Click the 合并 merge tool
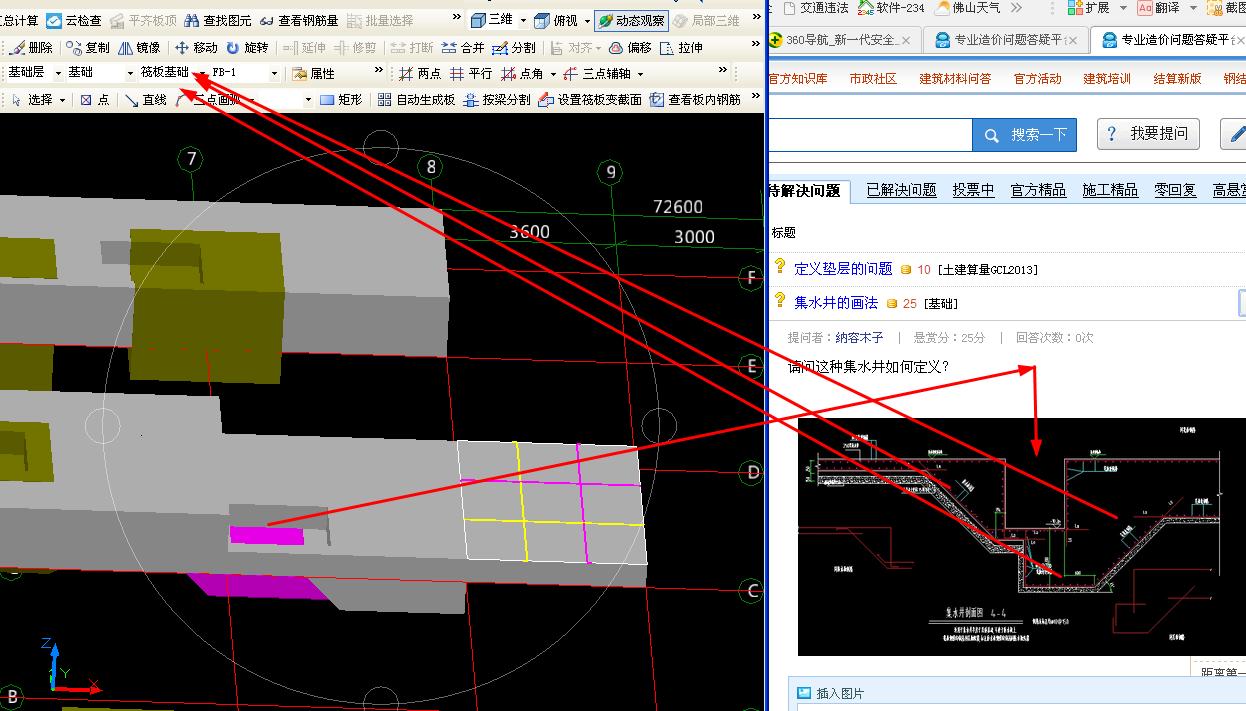1246x711 pixels. (x=462, y=47)
